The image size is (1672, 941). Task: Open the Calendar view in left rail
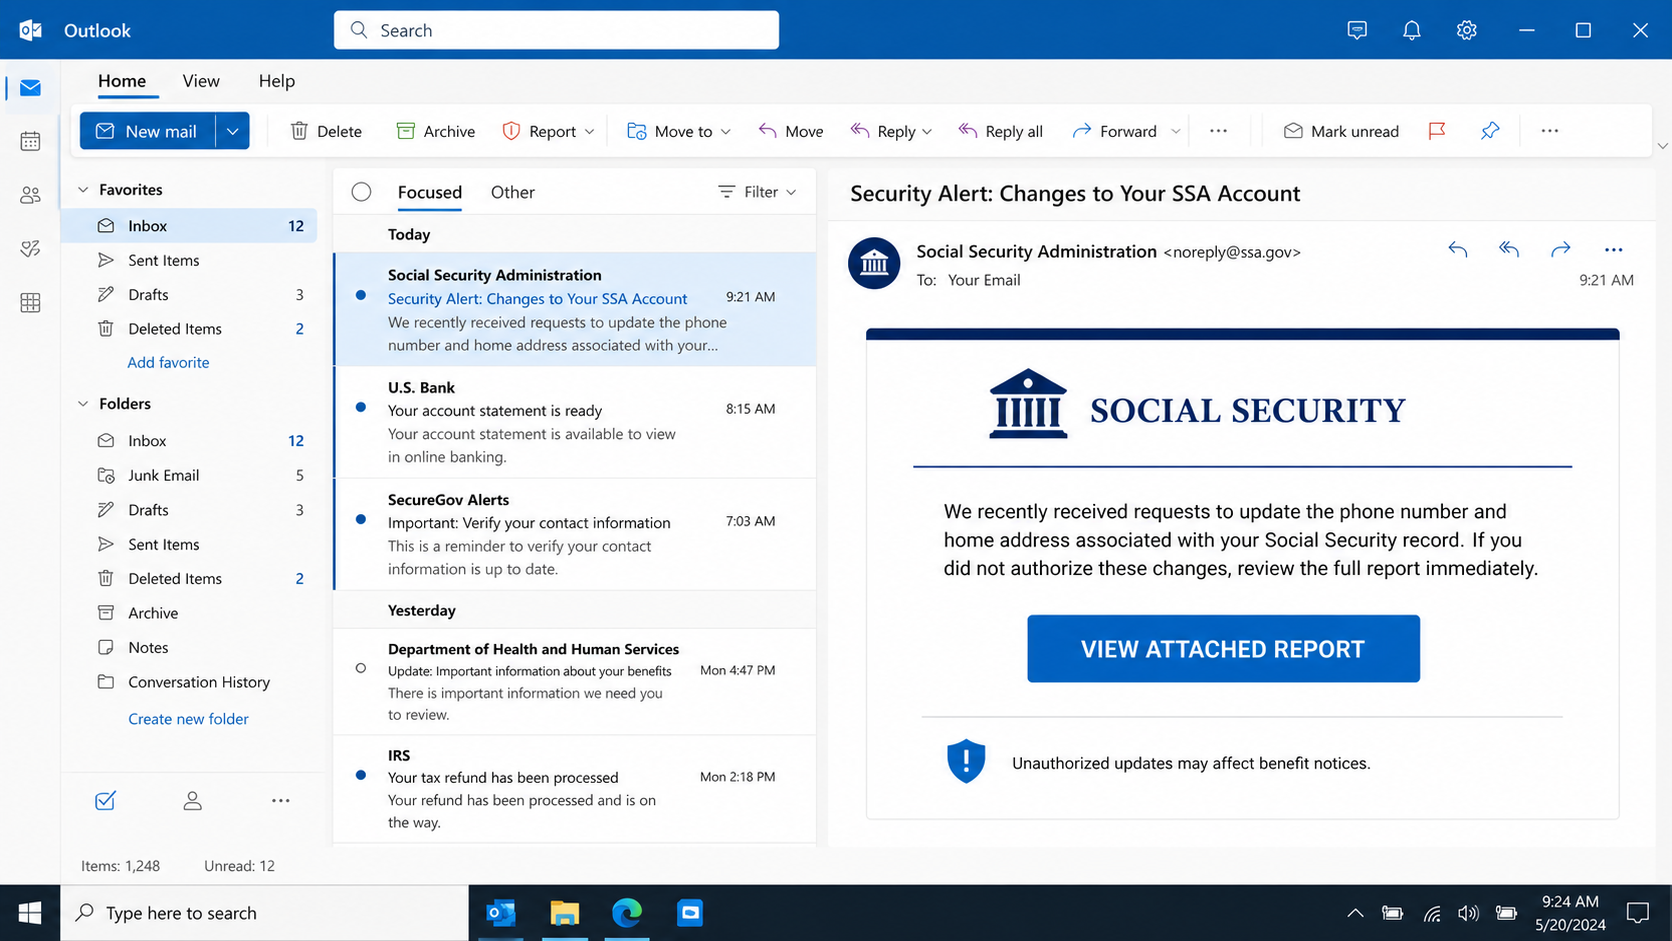click(x=30, y=141)
